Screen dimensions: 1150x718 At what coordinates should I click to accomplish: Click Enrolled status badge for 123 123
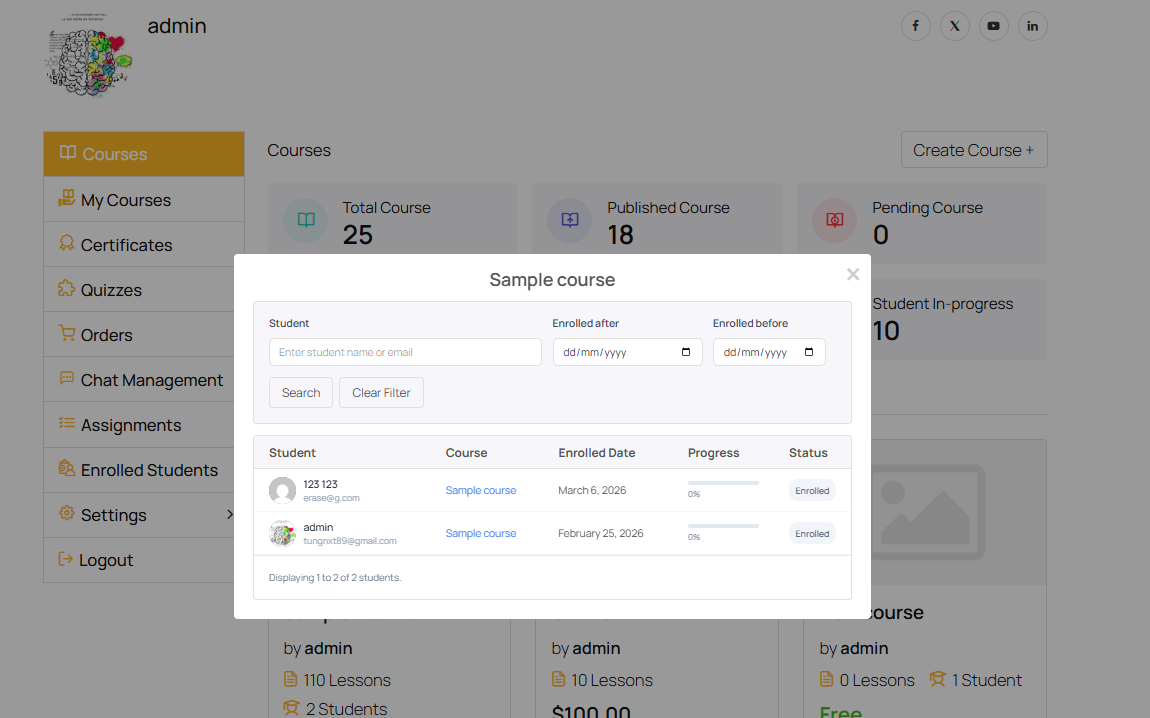click(812, 490)
